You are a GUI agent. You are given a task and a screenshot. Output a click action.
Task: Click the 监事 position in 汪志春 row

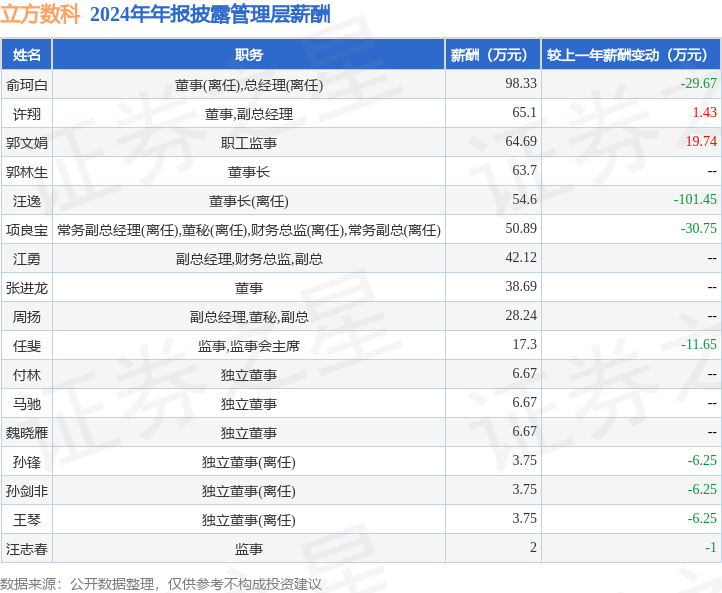click(x=249, y=549)
